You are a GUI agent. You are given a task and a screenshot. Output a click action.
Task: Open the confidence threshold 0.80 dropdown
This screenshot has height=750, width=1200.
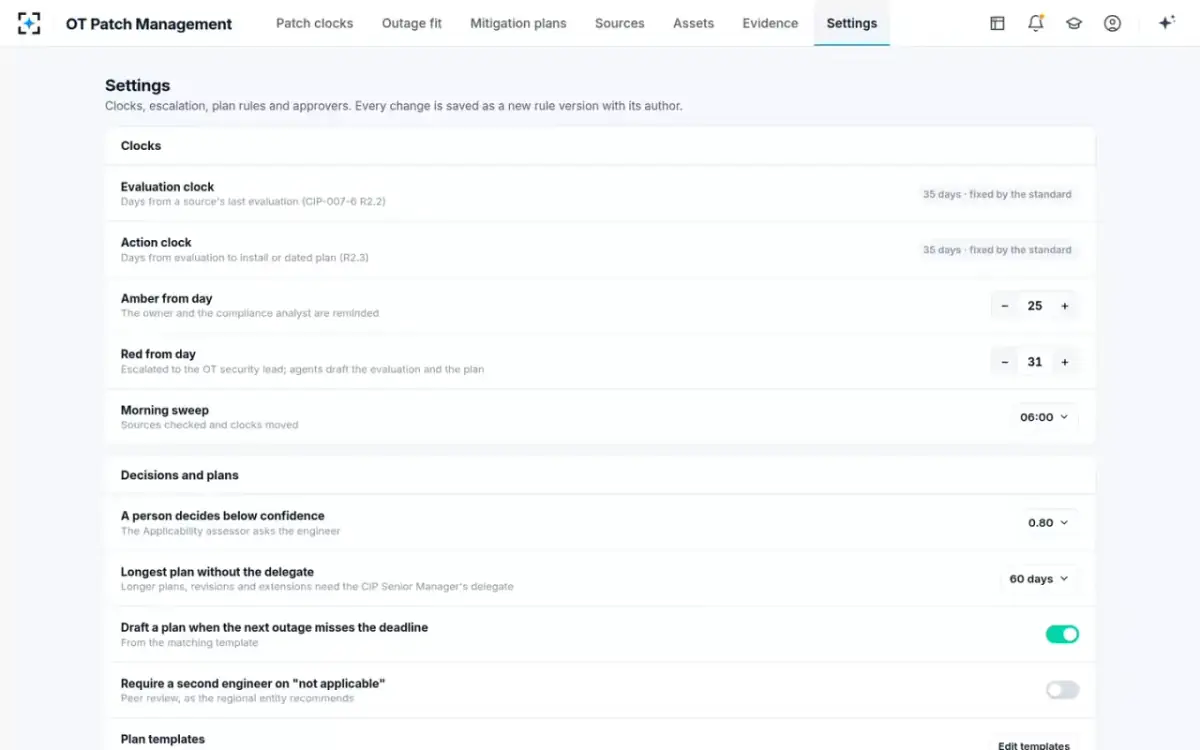tap(1049, 522)
